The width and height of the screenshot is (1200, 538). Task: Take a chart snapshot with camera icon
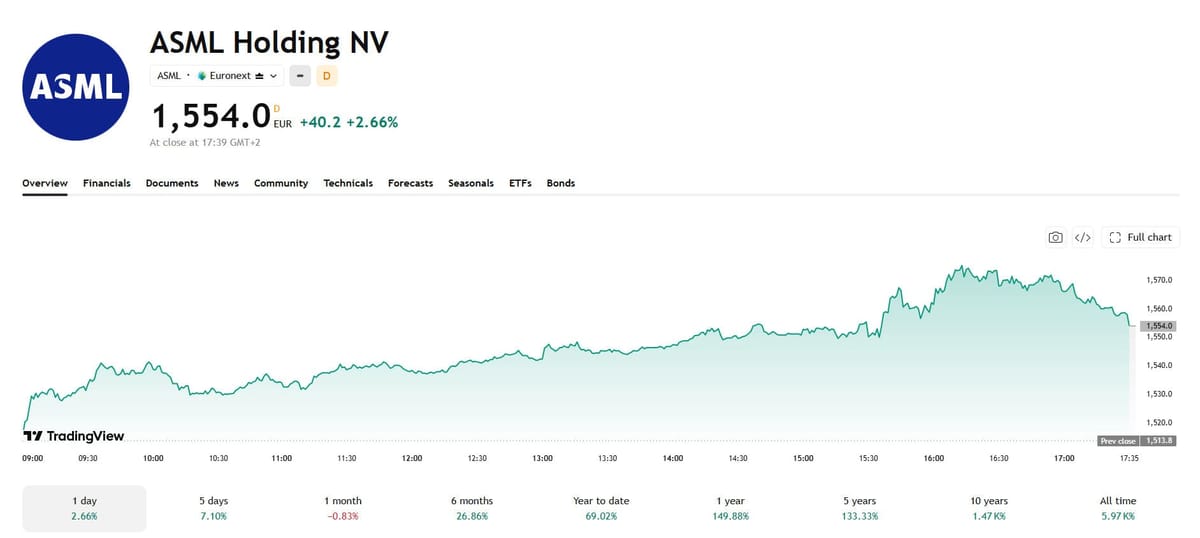(1055, 237)
